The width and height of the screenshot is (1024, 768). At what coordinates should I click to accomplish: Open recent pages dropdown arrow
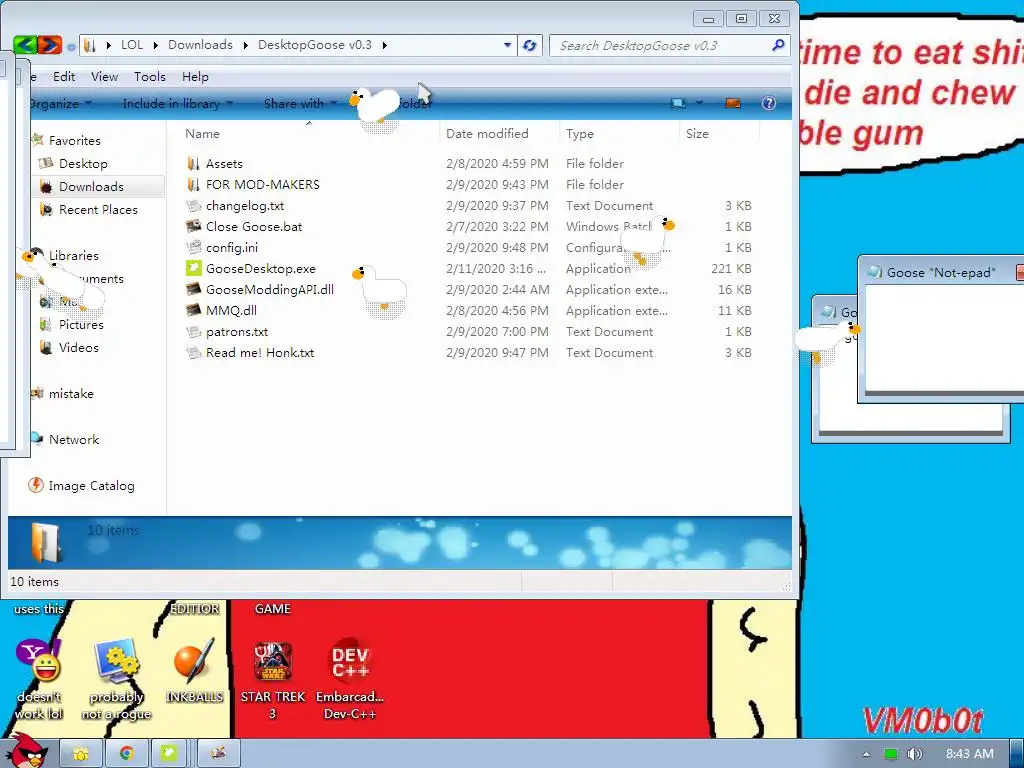71,46
